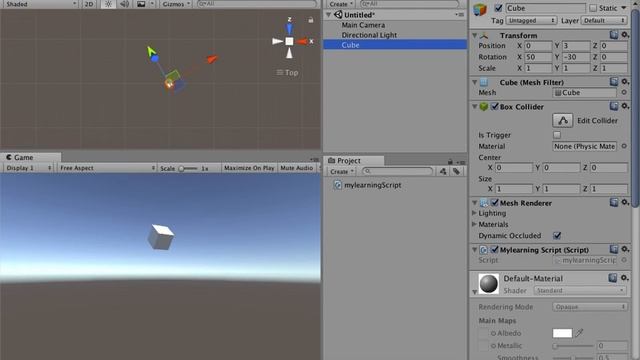
Task: Open Mylearning Script gear settings
Action: point(625,249)
